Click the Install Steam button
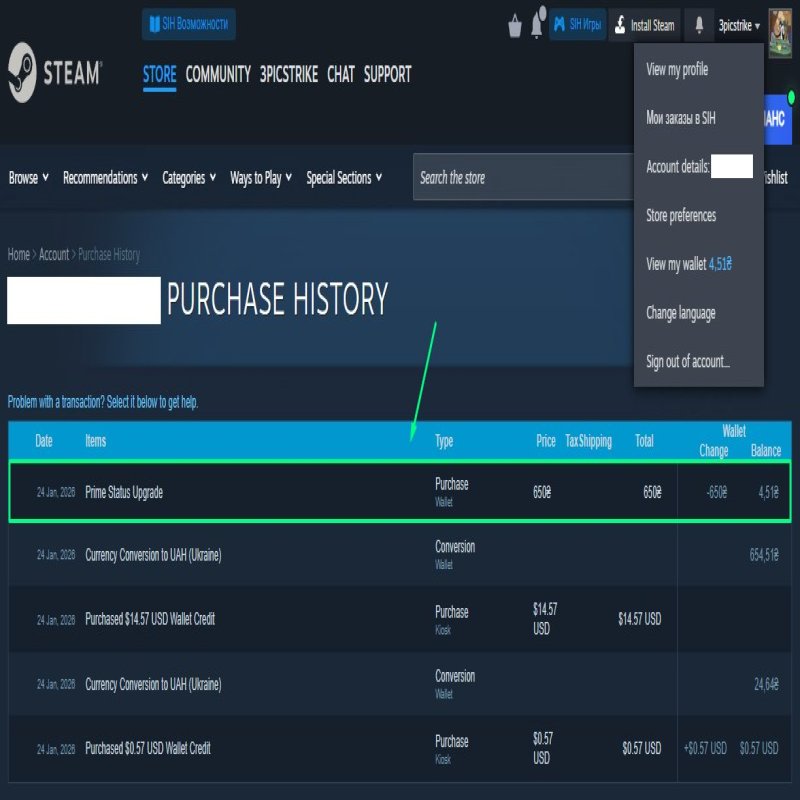 [x=644, y=26]
